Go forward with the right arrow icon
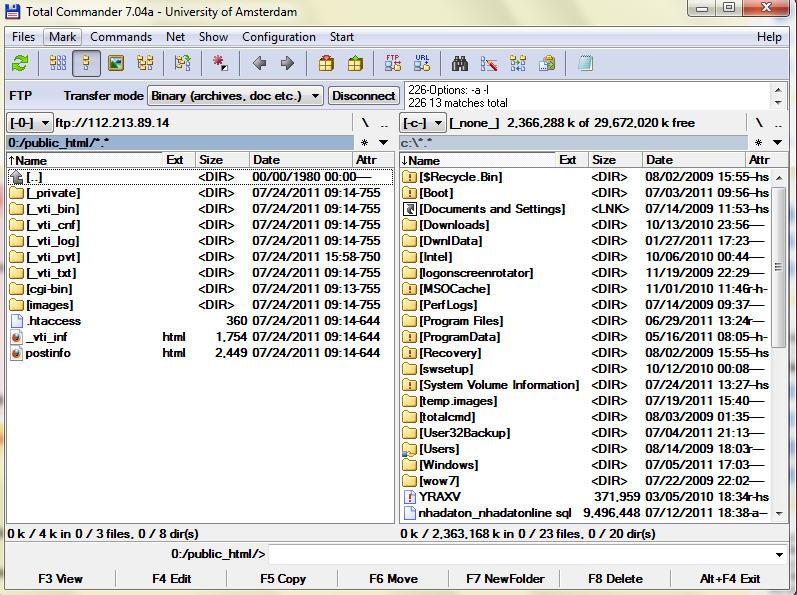Screen dimensions: 797x595 click(x=287, y=64)
